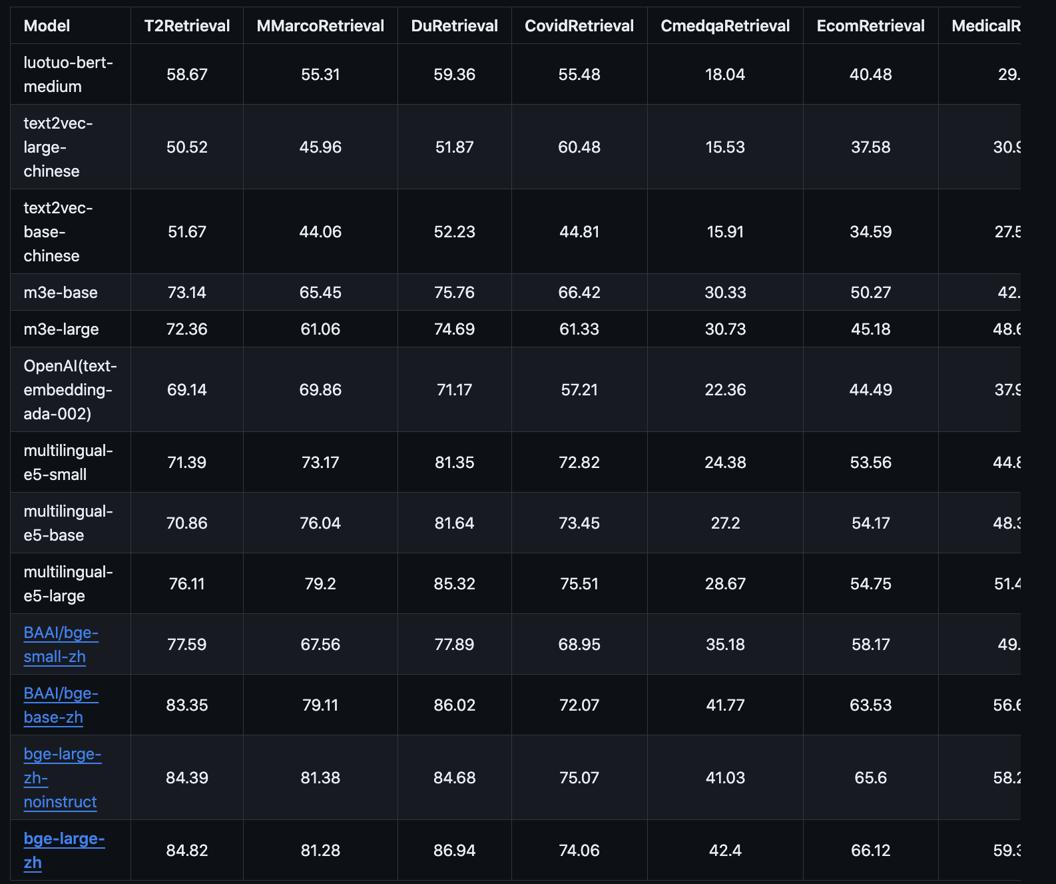Viewport: 1056px width, 884px height.
Task: Click the value 71.39 for multilingual-e5-small
Action: click(187, 462)
